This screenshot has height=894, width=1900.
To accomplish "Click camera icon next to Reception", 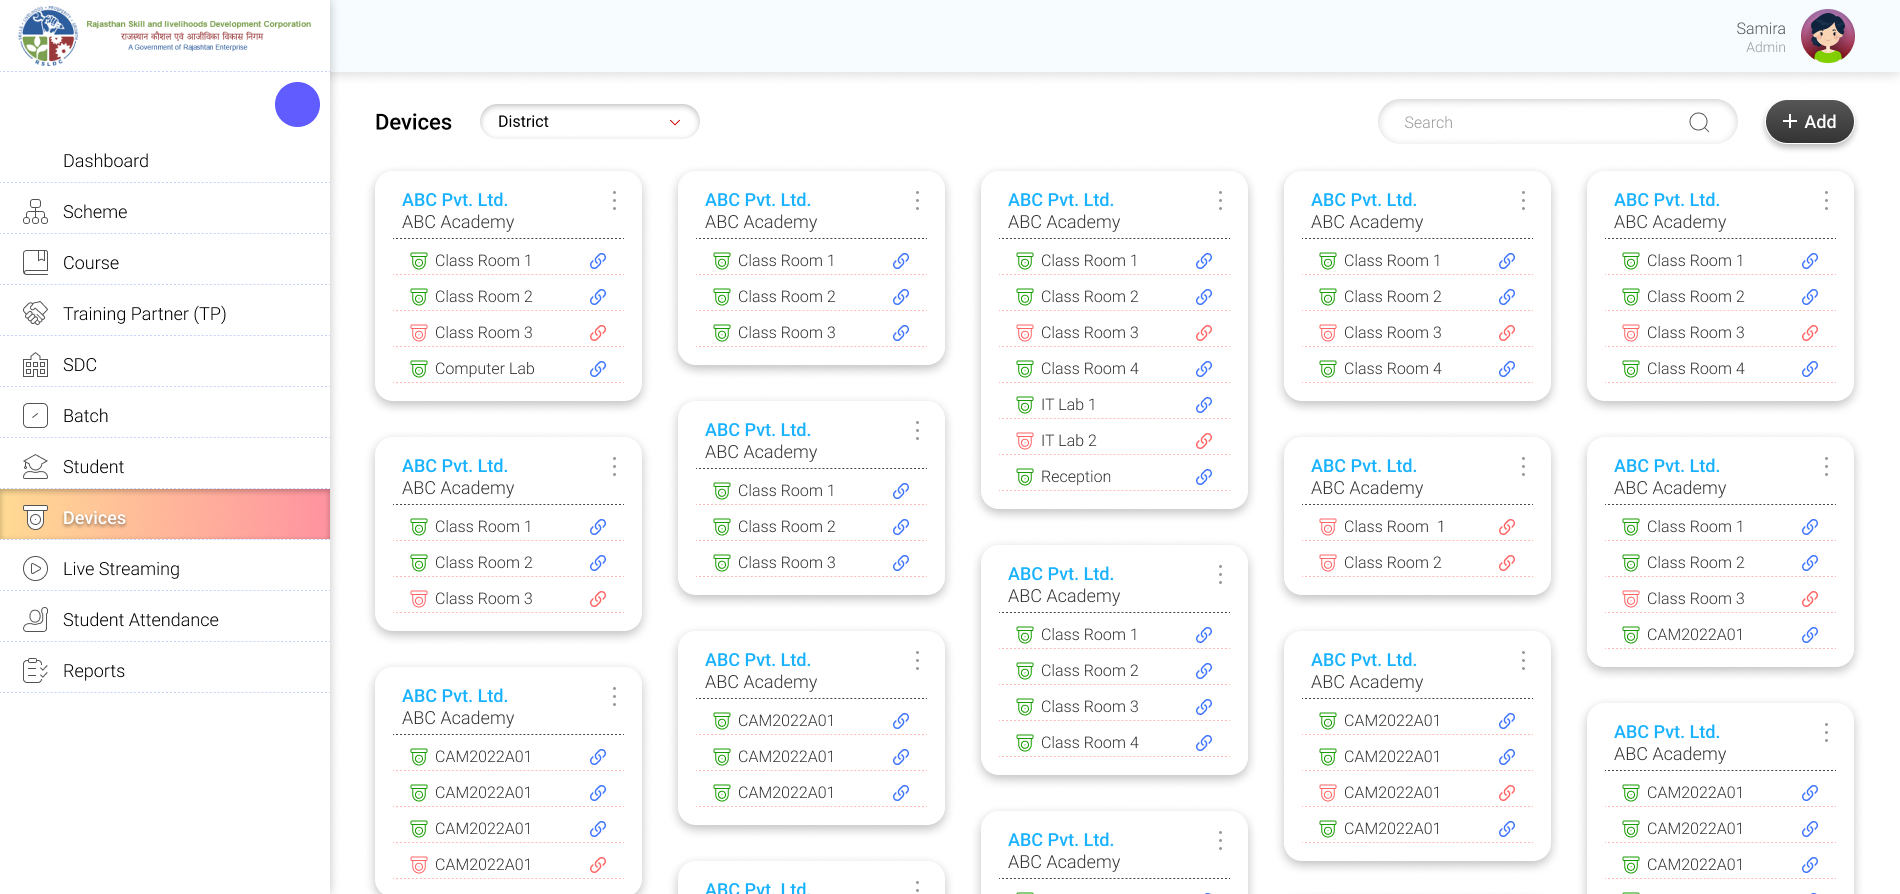I will 1024,477.
